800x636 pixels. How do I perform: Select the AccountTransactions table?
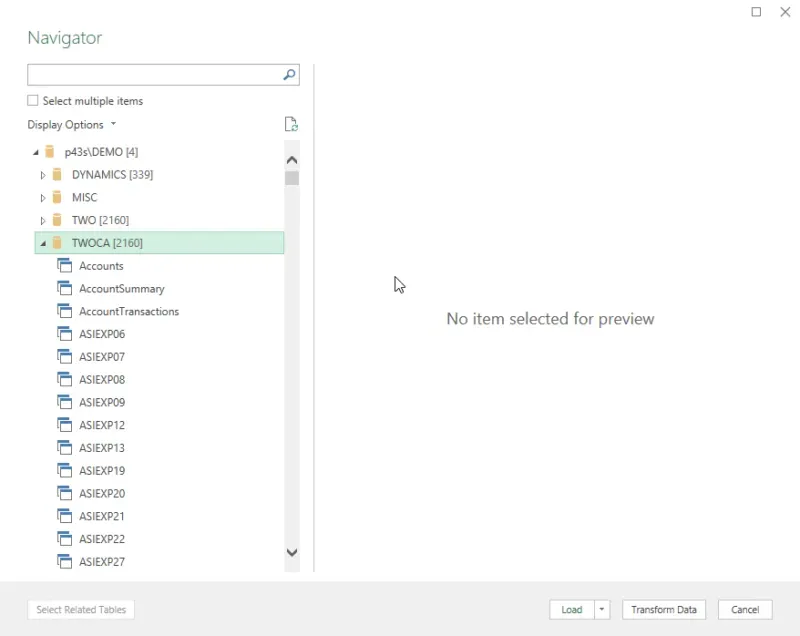[x=129, y=312]
